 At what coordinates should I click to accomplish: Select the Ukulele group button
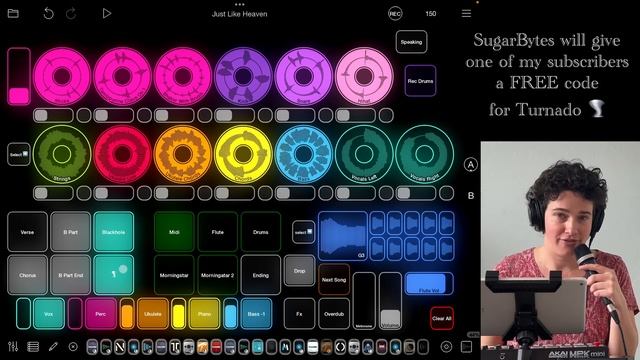tap(153, 314)
